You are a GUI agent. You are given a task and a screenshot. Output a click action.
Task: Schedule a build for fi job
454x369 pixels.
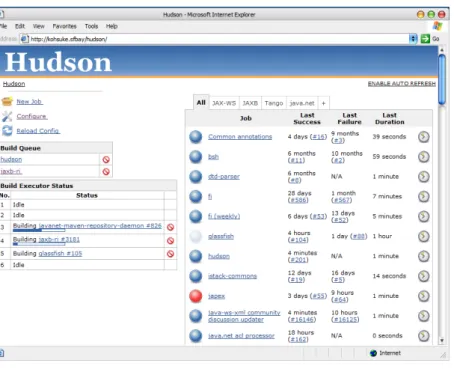(x=424, y=196)
